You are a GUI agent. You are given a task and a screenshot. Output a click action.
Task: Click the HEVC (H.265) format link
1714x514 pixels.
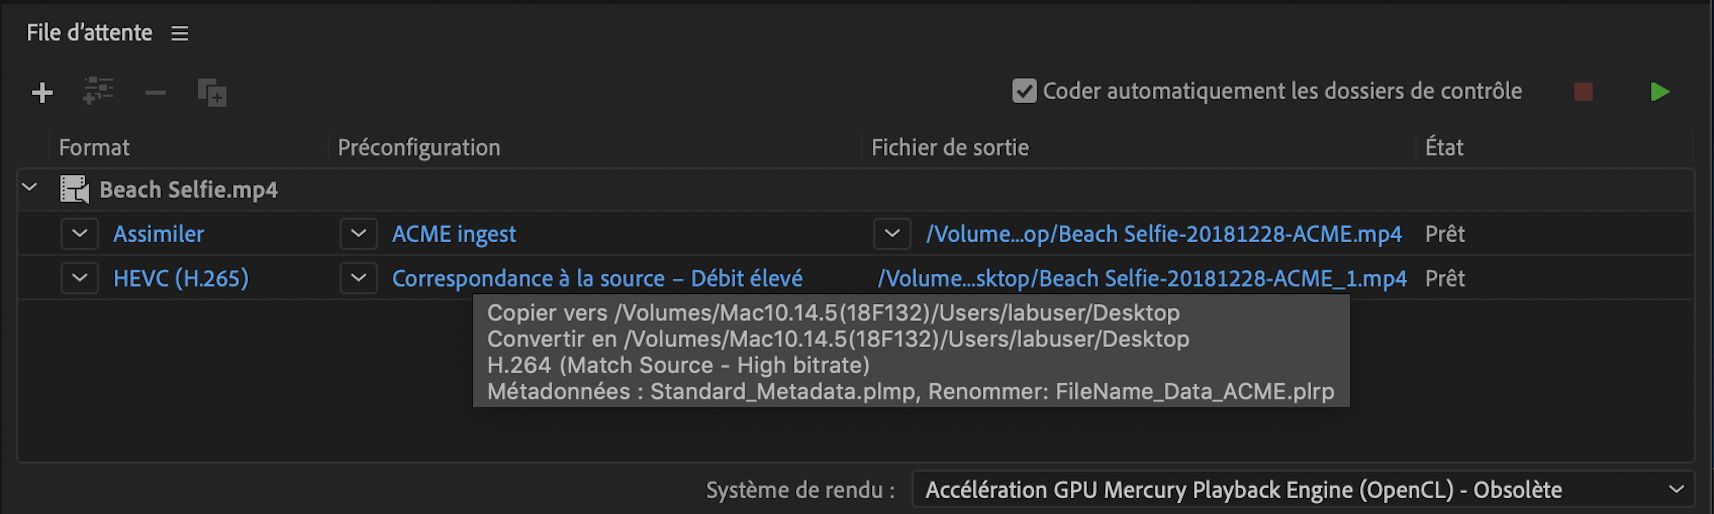click(x=181, y=278)
